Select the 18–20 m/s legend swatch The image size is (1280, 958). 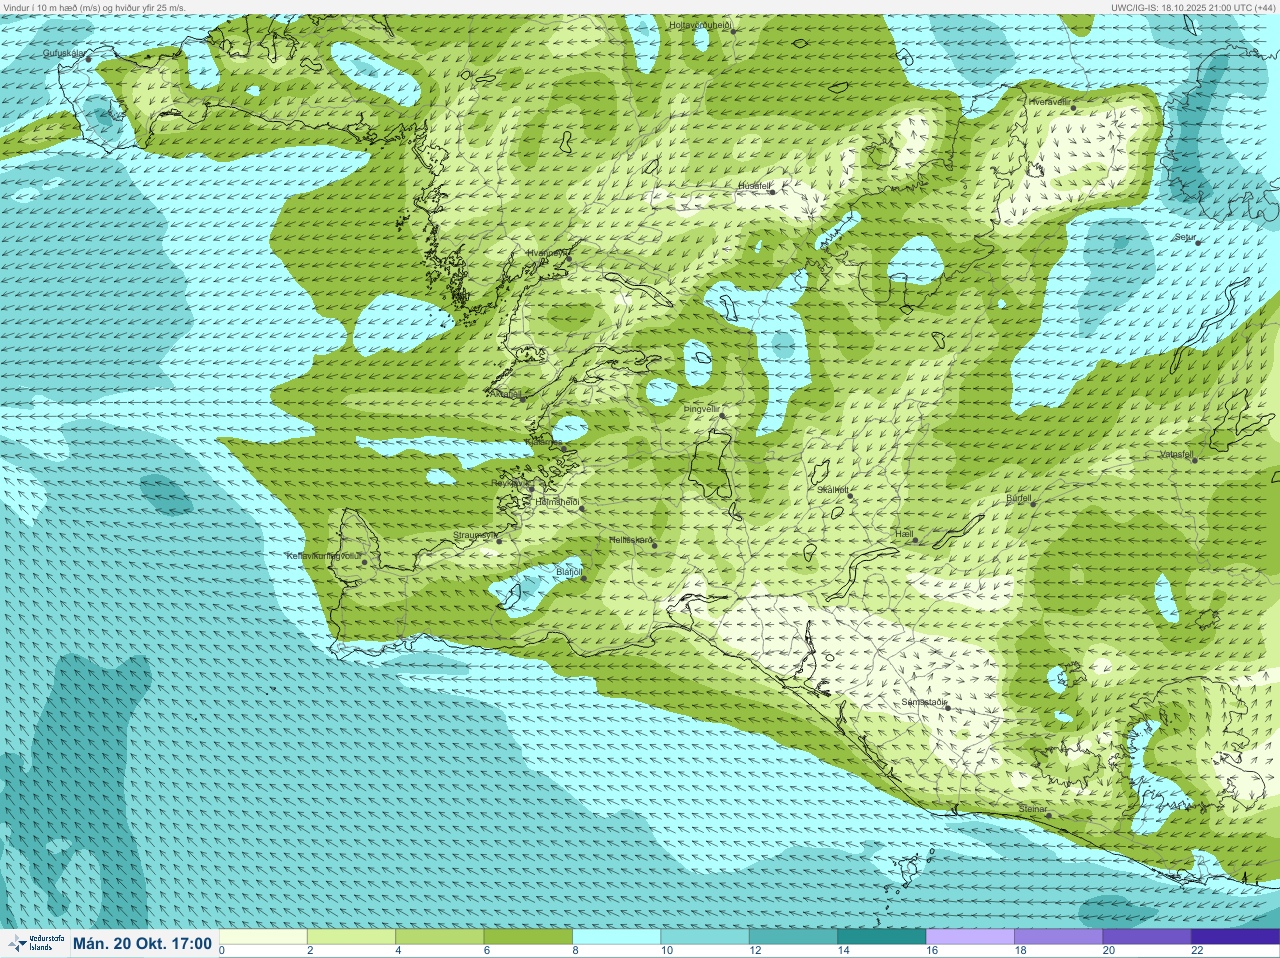(x=1059, y=937)
